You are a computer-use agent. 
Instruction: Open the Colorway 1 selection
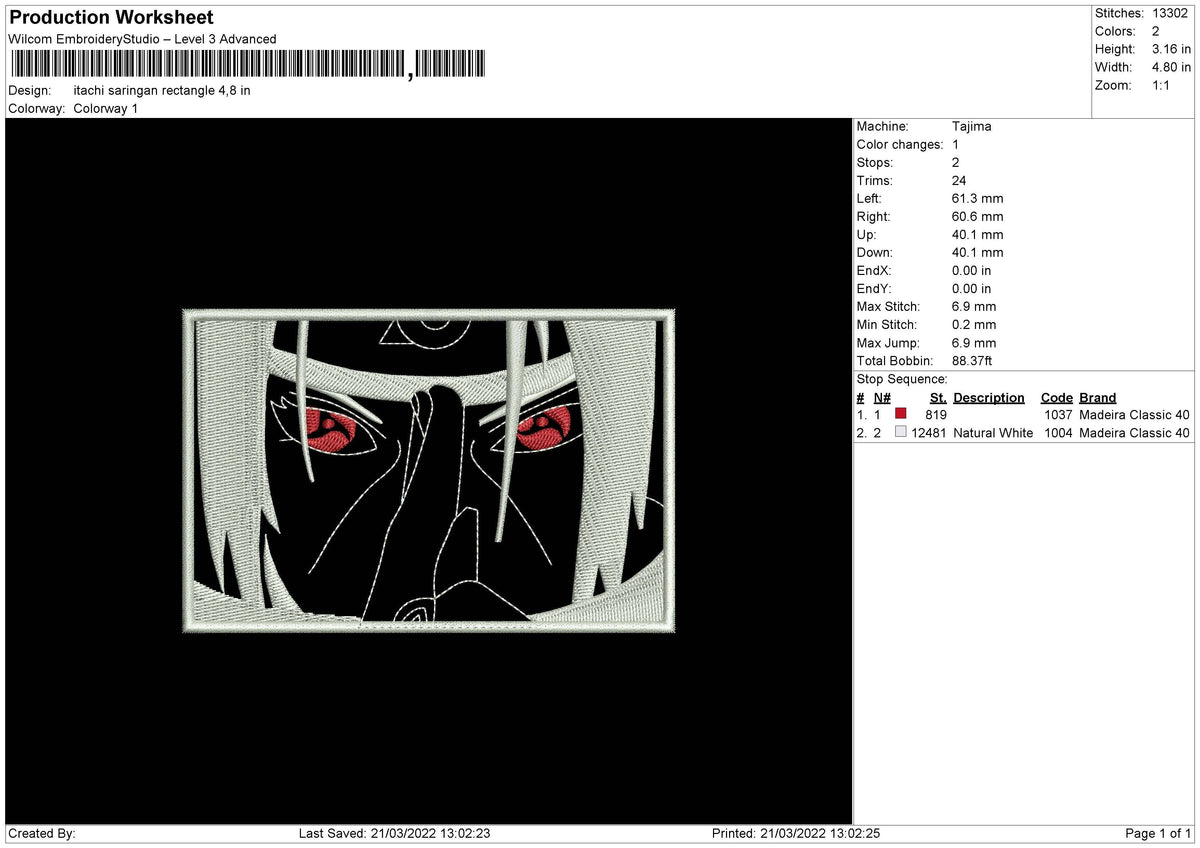tap(105, 108)
